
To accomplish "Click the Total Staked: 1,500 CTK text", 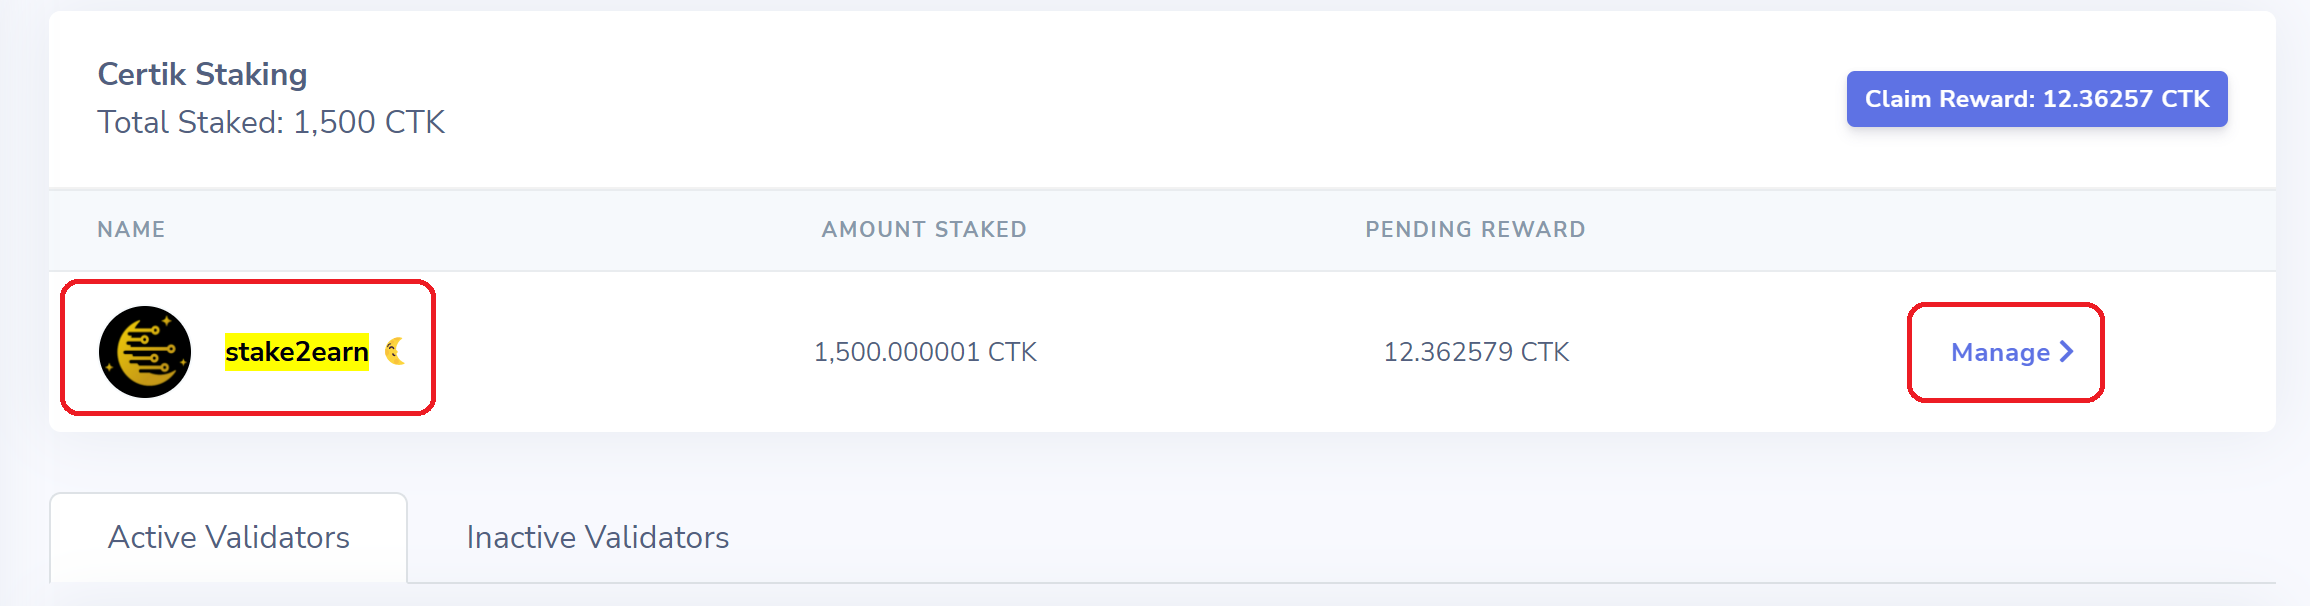I will pos(271,122).
